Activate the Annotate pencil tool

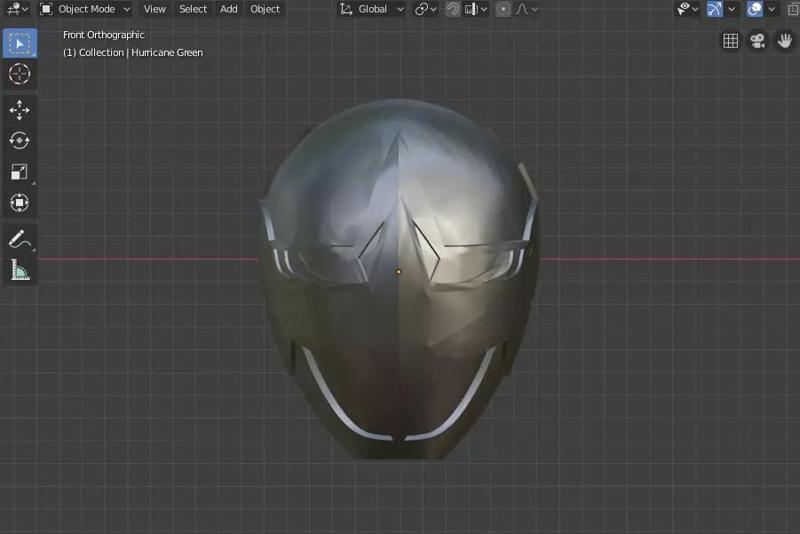pos(19,239)
